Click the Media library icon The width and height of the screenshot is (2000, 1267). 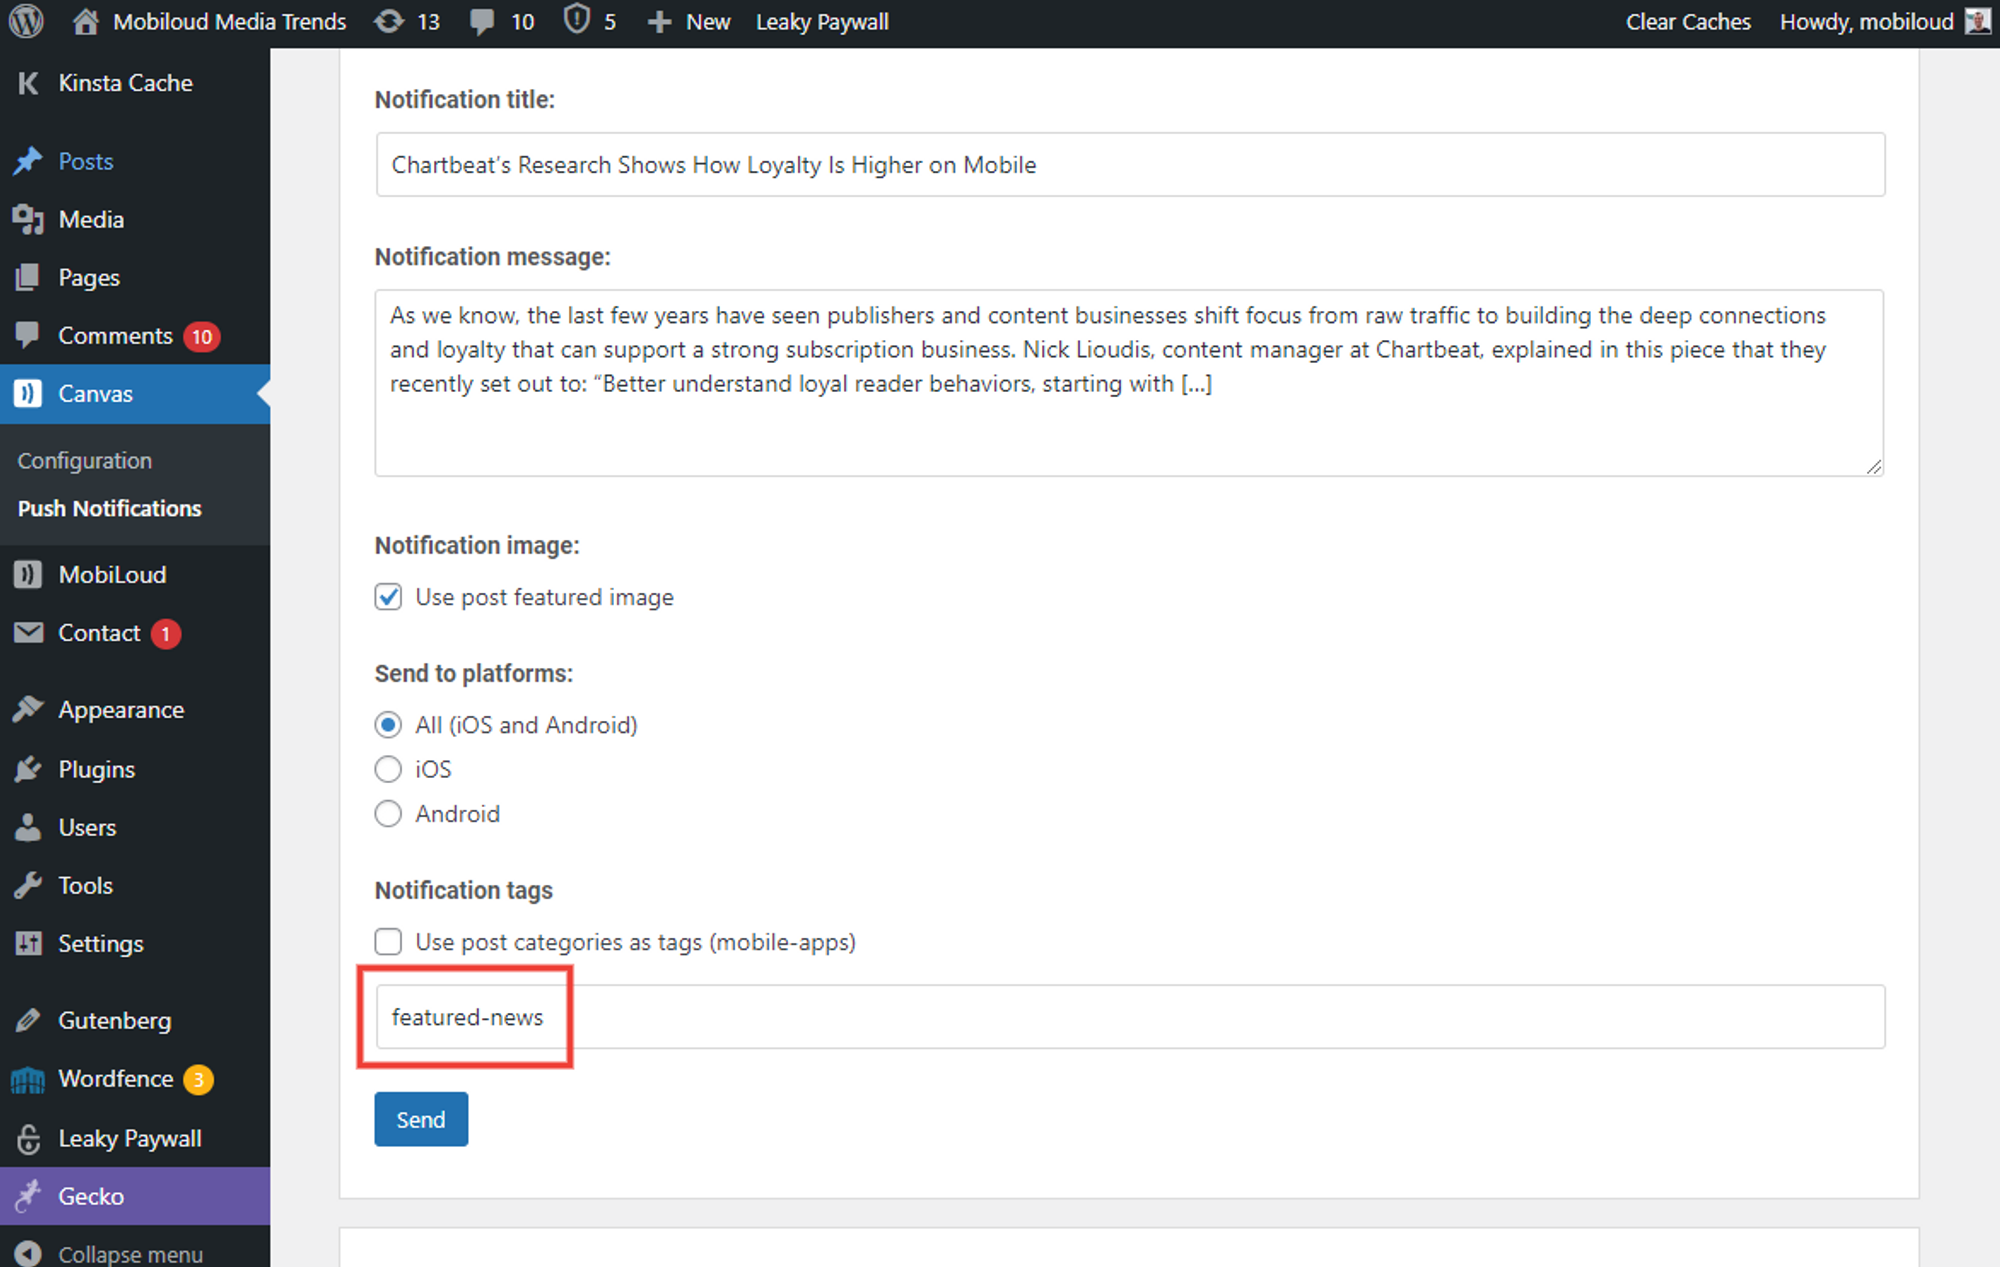28,219
